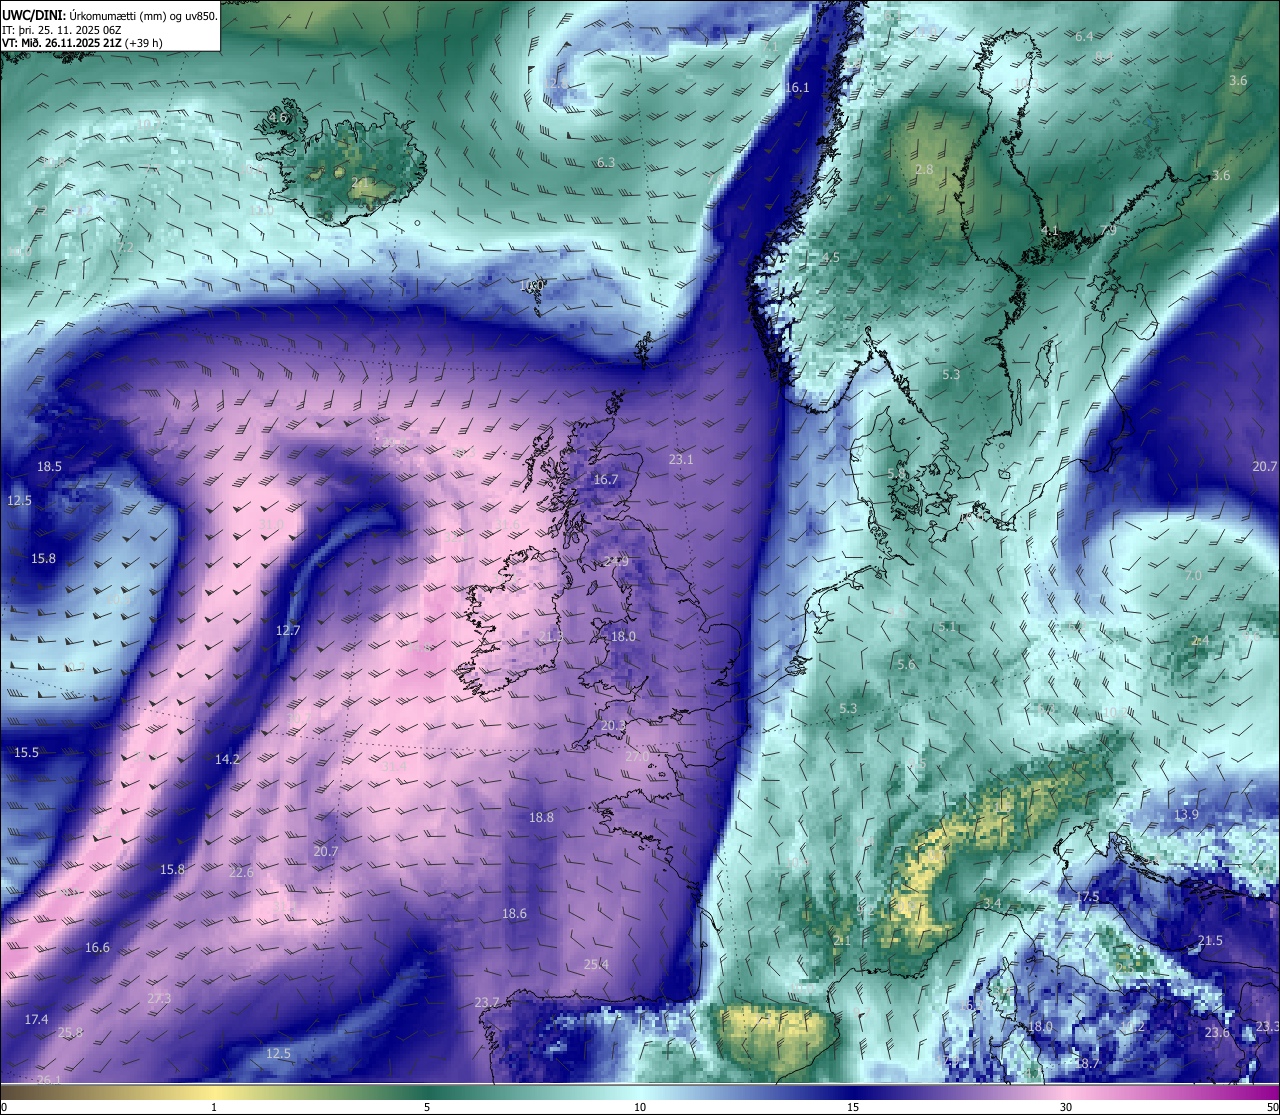Click the 6.4 value at the top right

[x=1084, y=36]
